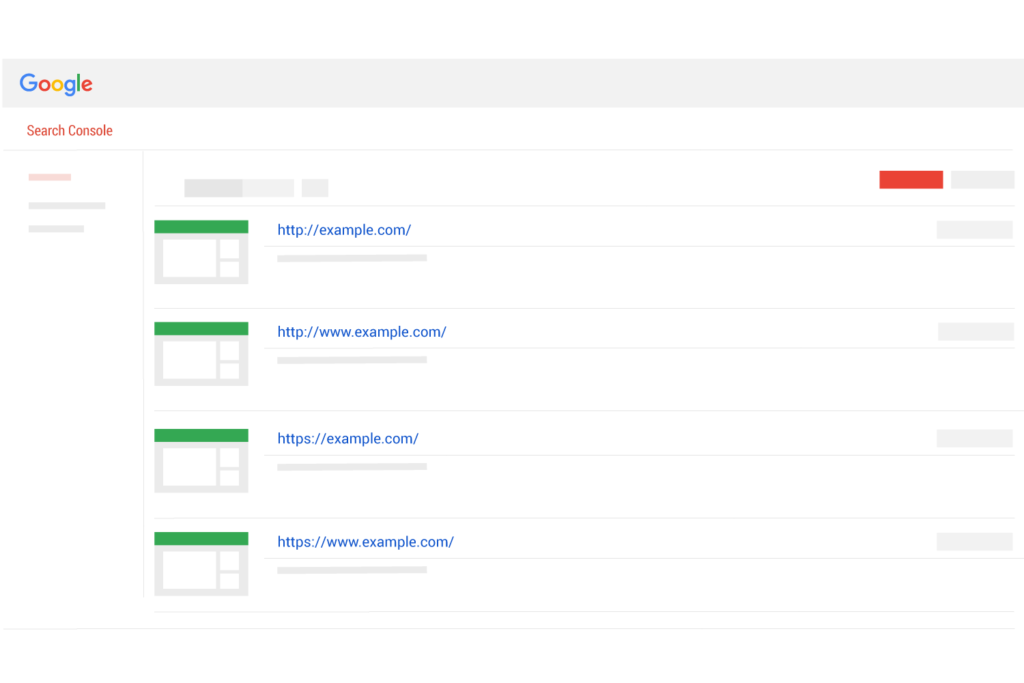Screen dimensions: 1024x683
Task: Select the second sidebar navigation entry
Action: (66, 205)
